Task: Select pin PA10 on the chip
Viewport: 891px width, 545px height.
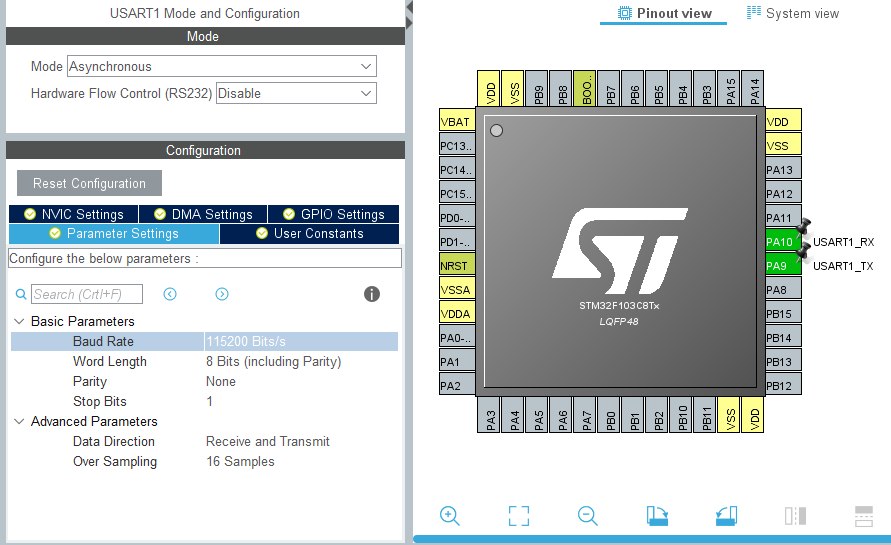Action: tap(783, 242)
